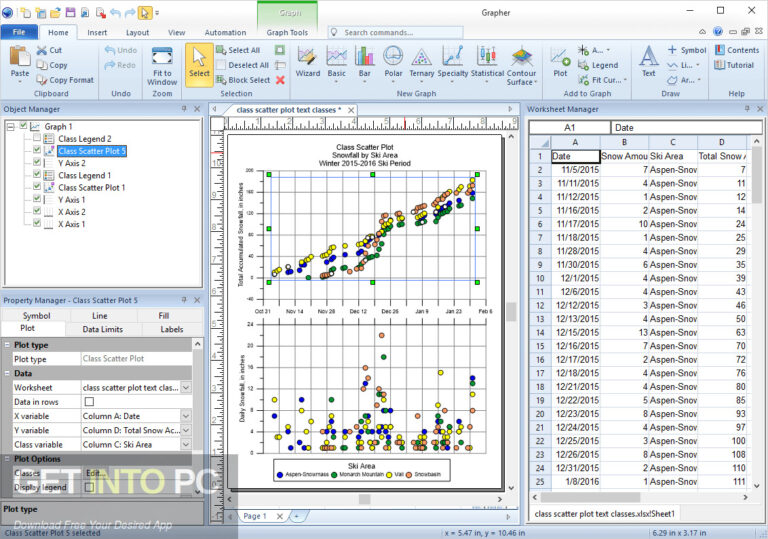Toggle visibility of Class Scatter Plot 5
Screen dimensions: 768x539
[x=37, y=149]
